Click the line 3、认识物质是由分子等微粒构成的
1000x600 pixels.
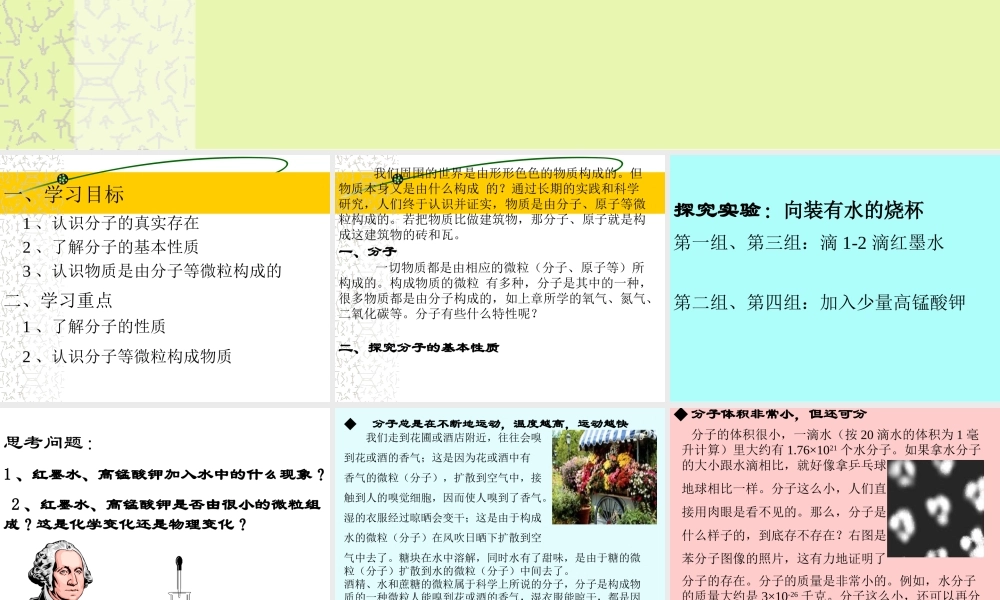pyautogui.click(x=152, y=271)
